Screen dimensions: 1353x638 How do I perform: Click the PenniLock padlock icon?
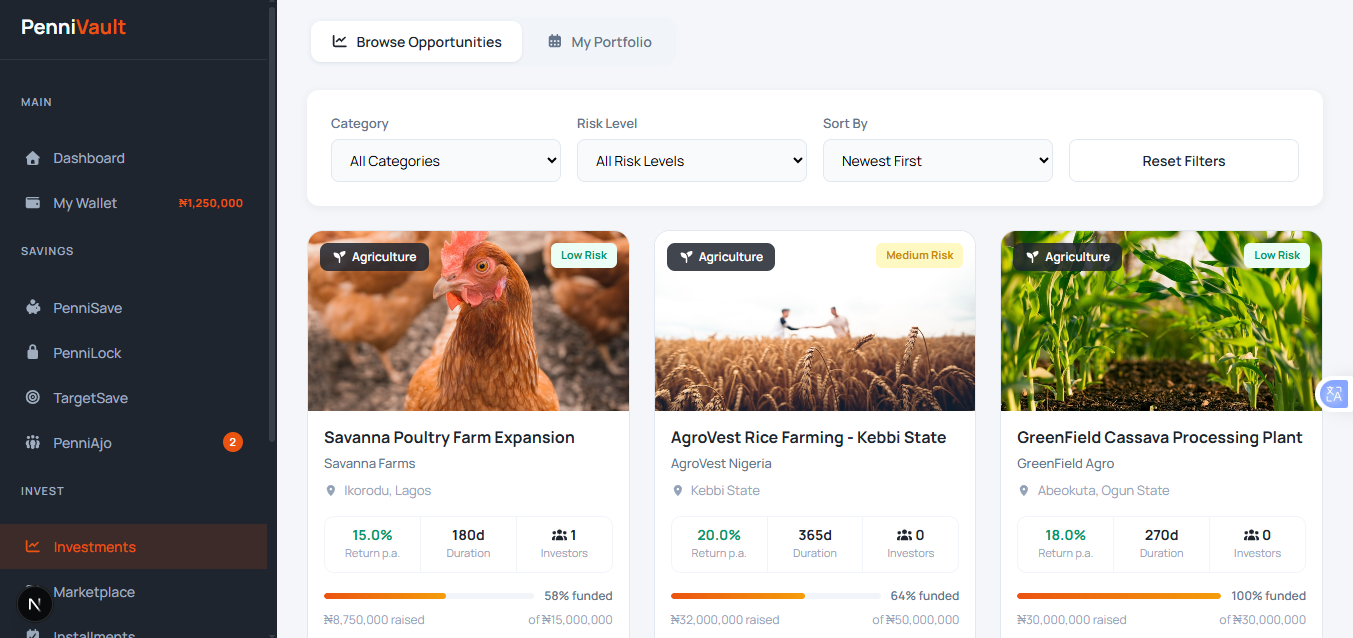point(33,353)
